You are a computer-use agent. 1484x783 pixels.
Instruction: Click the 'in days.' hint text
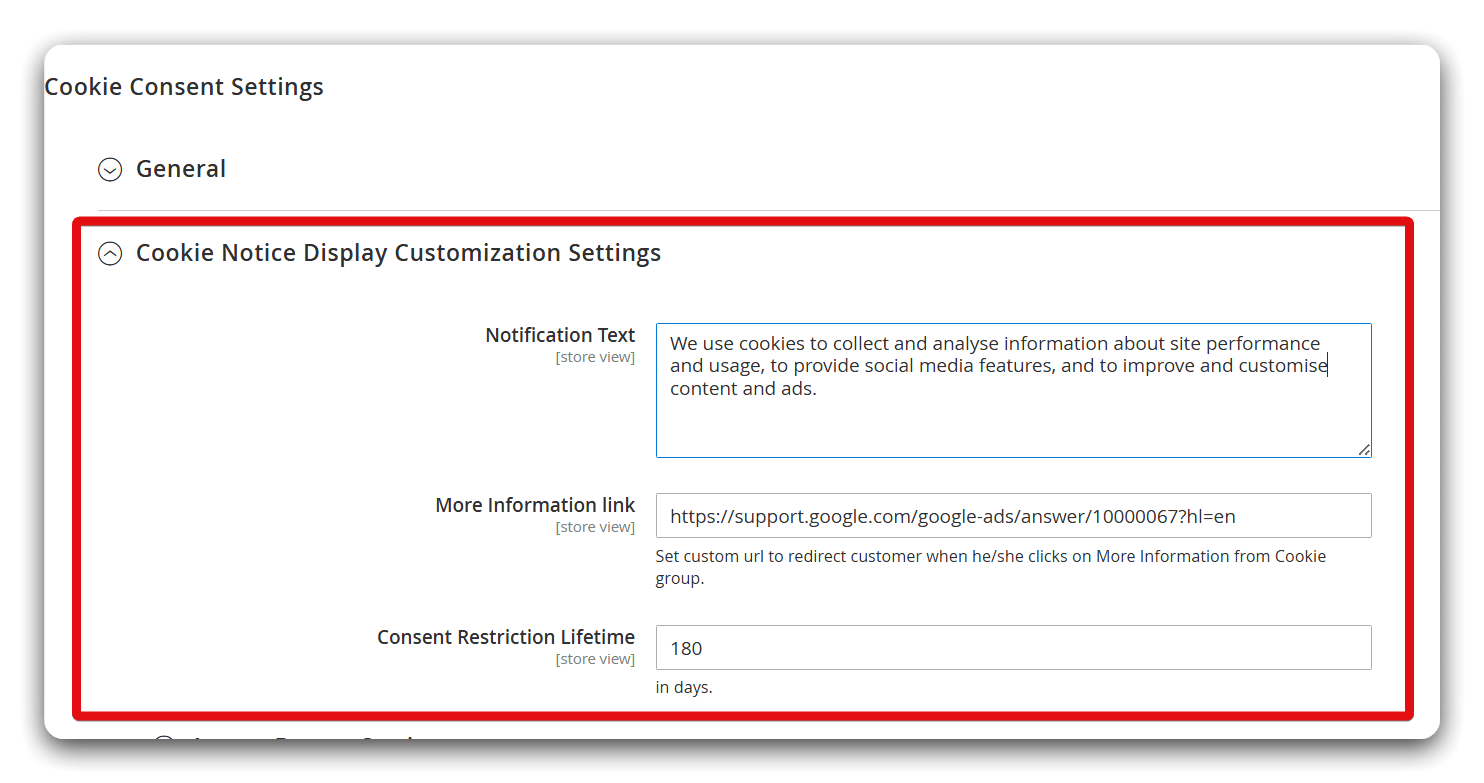pyautogui.click(x=684, y=687)
